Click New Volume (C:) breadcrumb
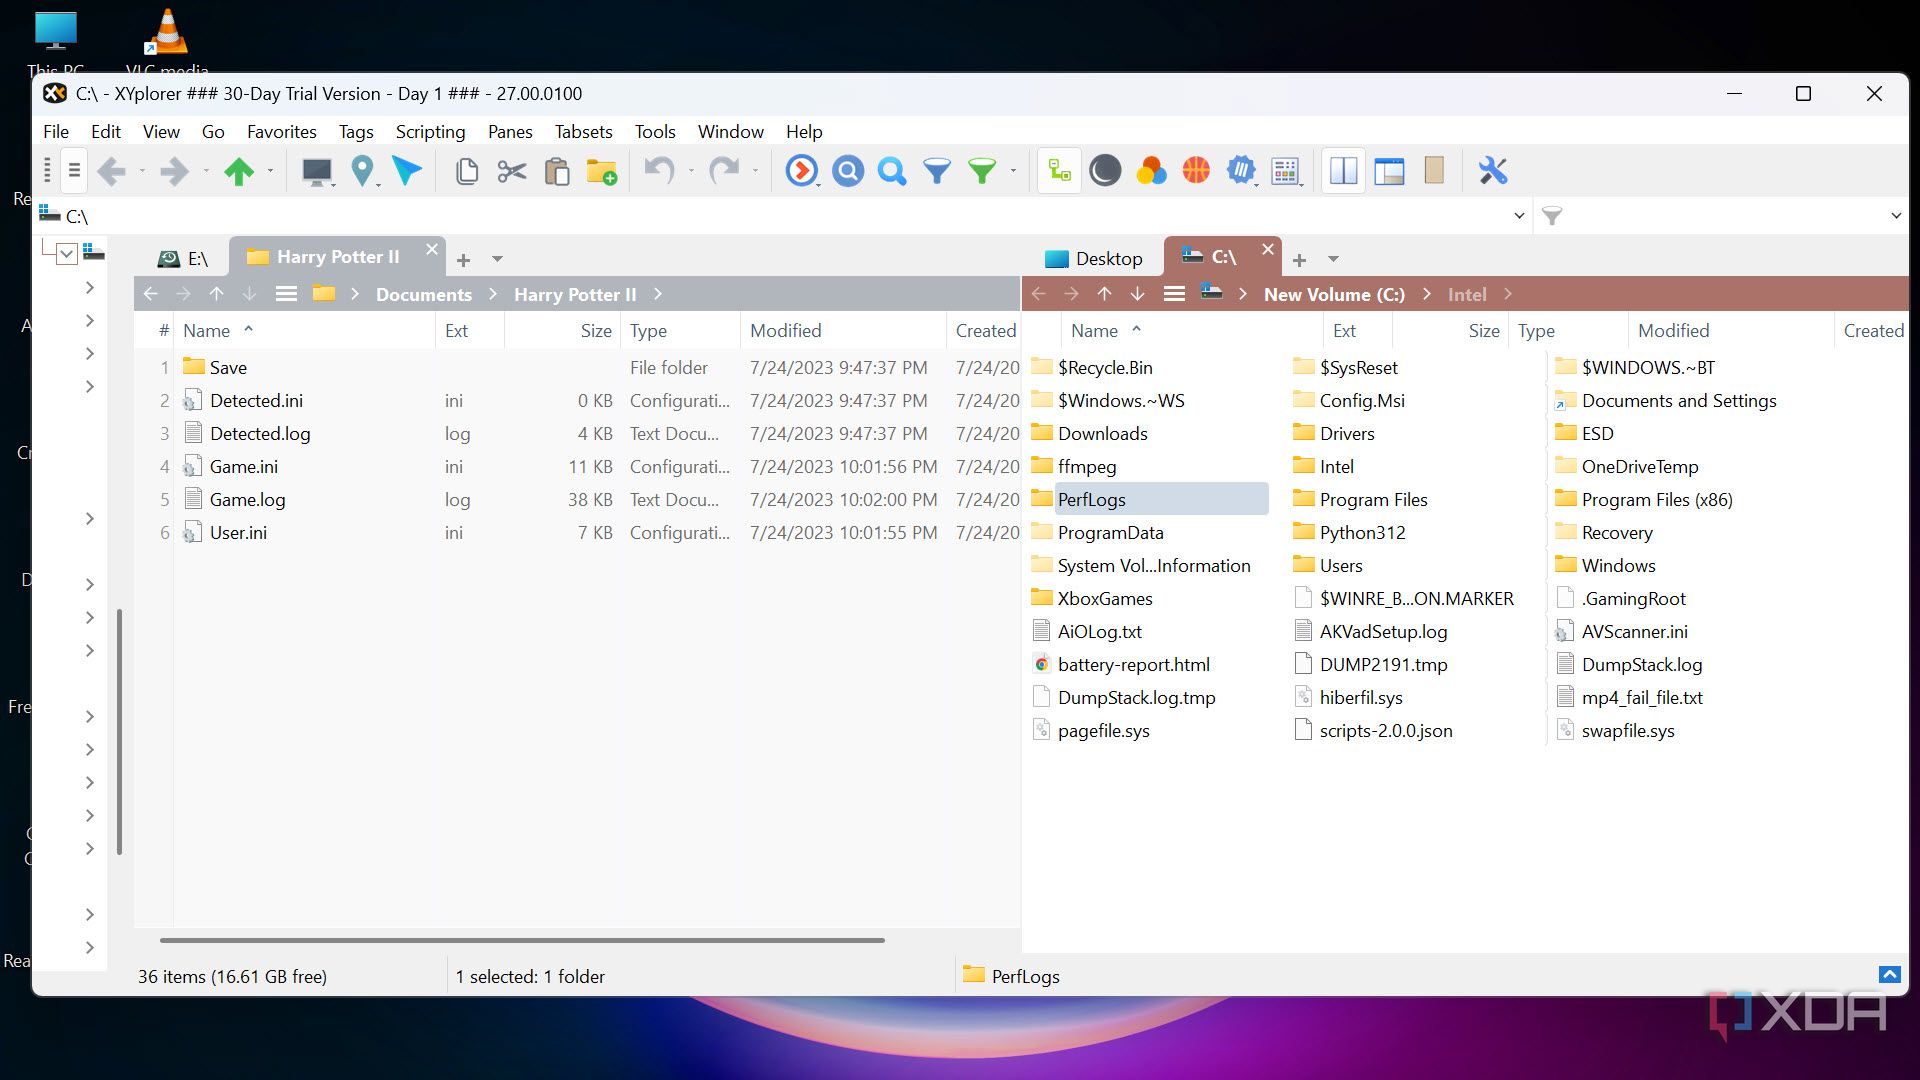Screen dimensions: 1920x1080 pyautogui.click(x=1334, y=294)
